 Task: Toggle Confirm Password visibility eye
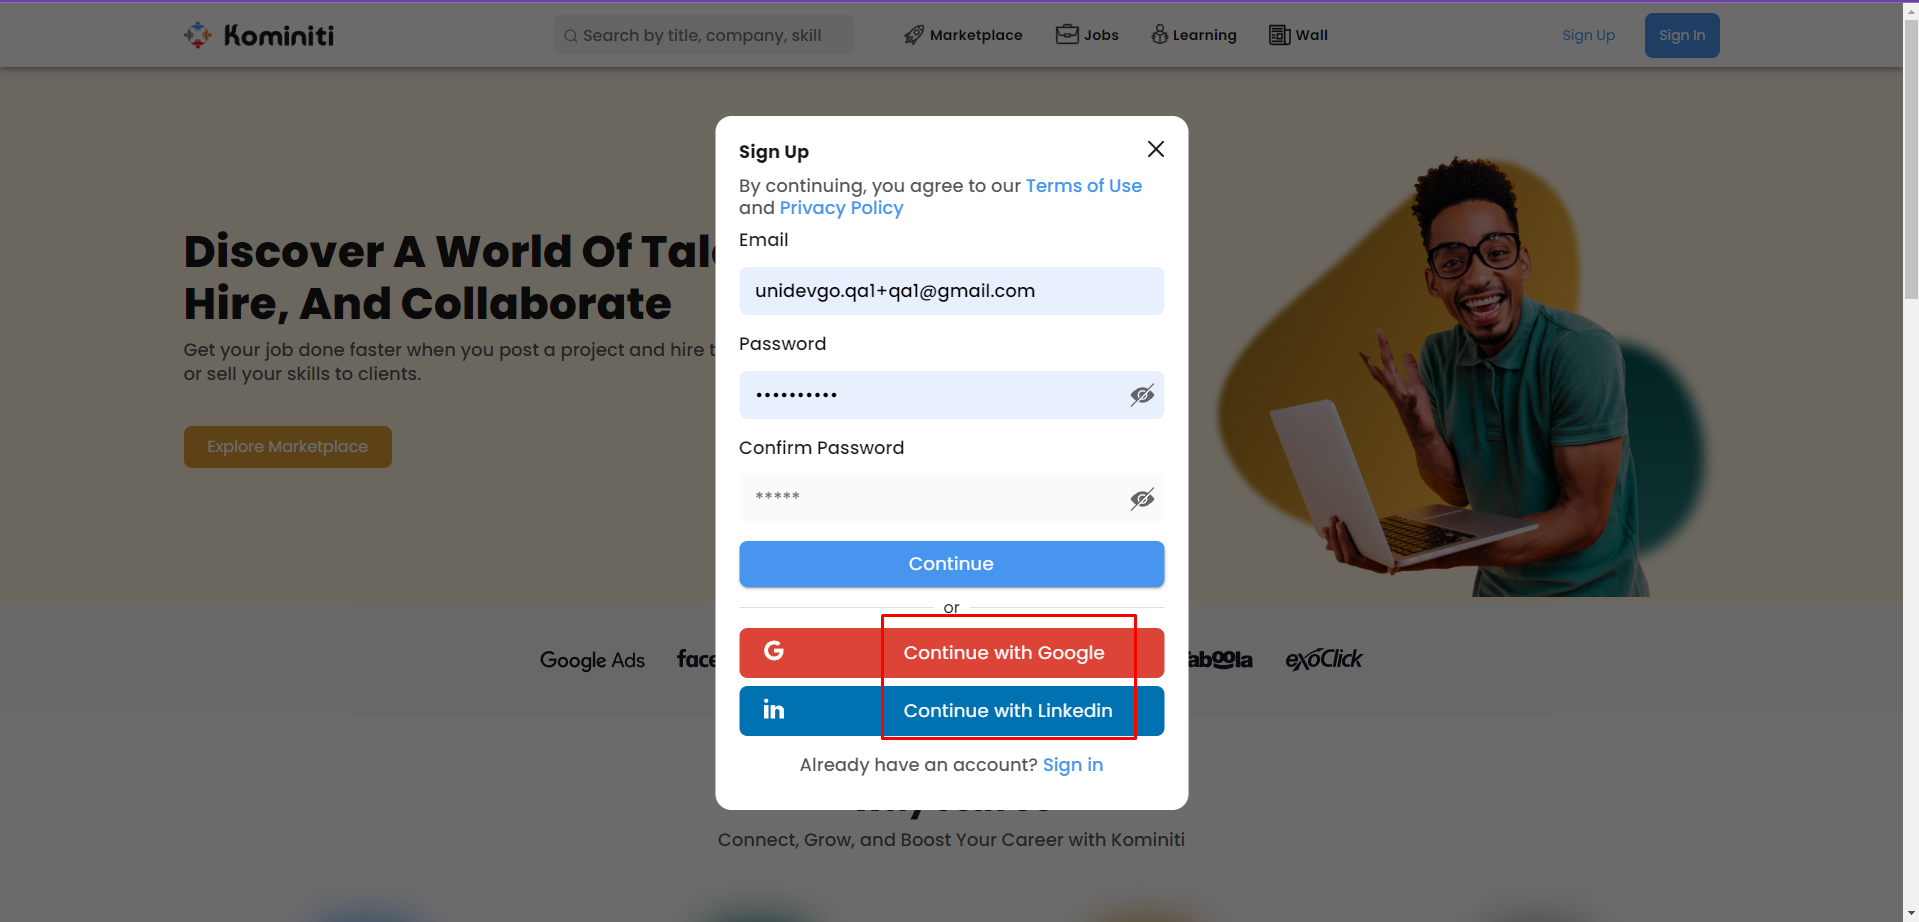(1142, 499)
